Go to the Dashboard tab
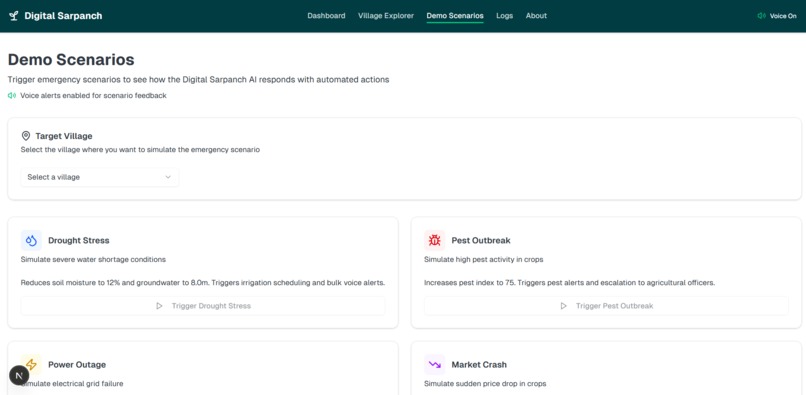 click(326, 16)
